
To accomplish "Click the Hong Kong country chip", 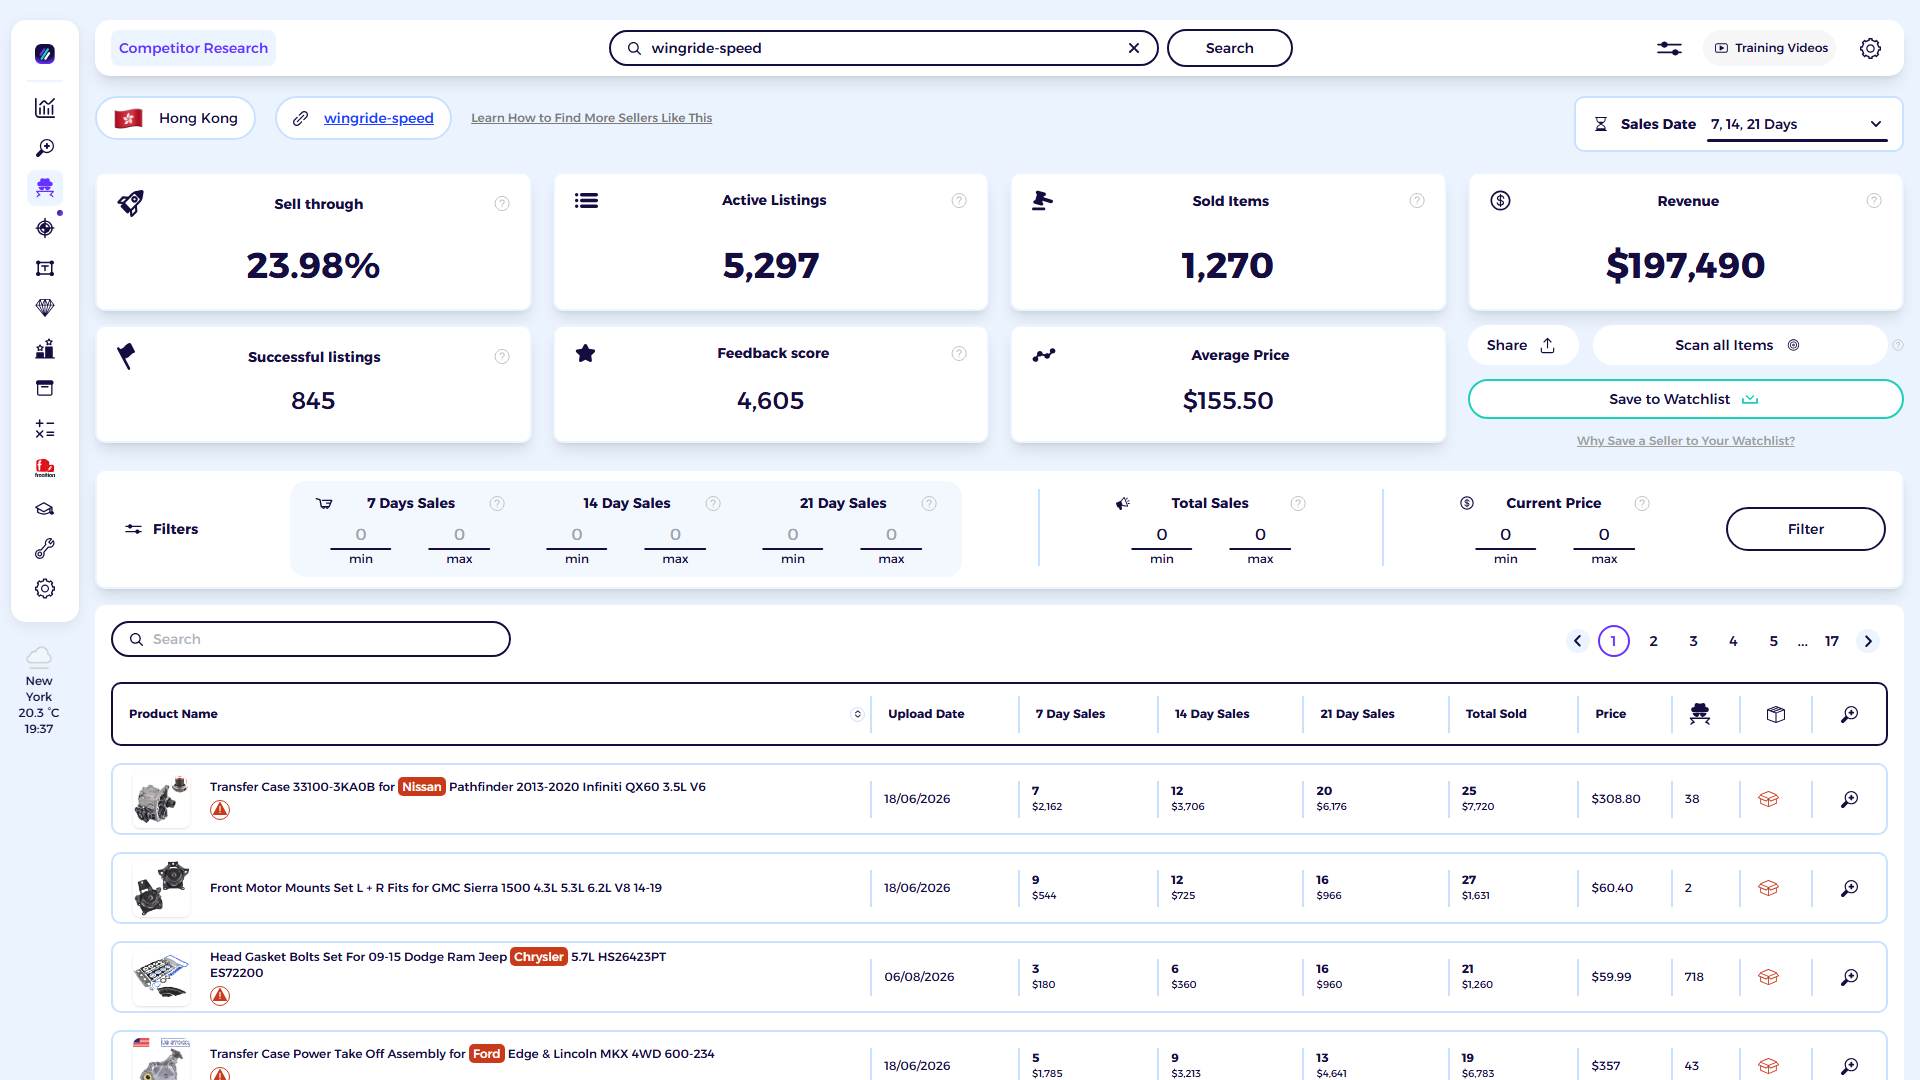I will click(176, 118).
